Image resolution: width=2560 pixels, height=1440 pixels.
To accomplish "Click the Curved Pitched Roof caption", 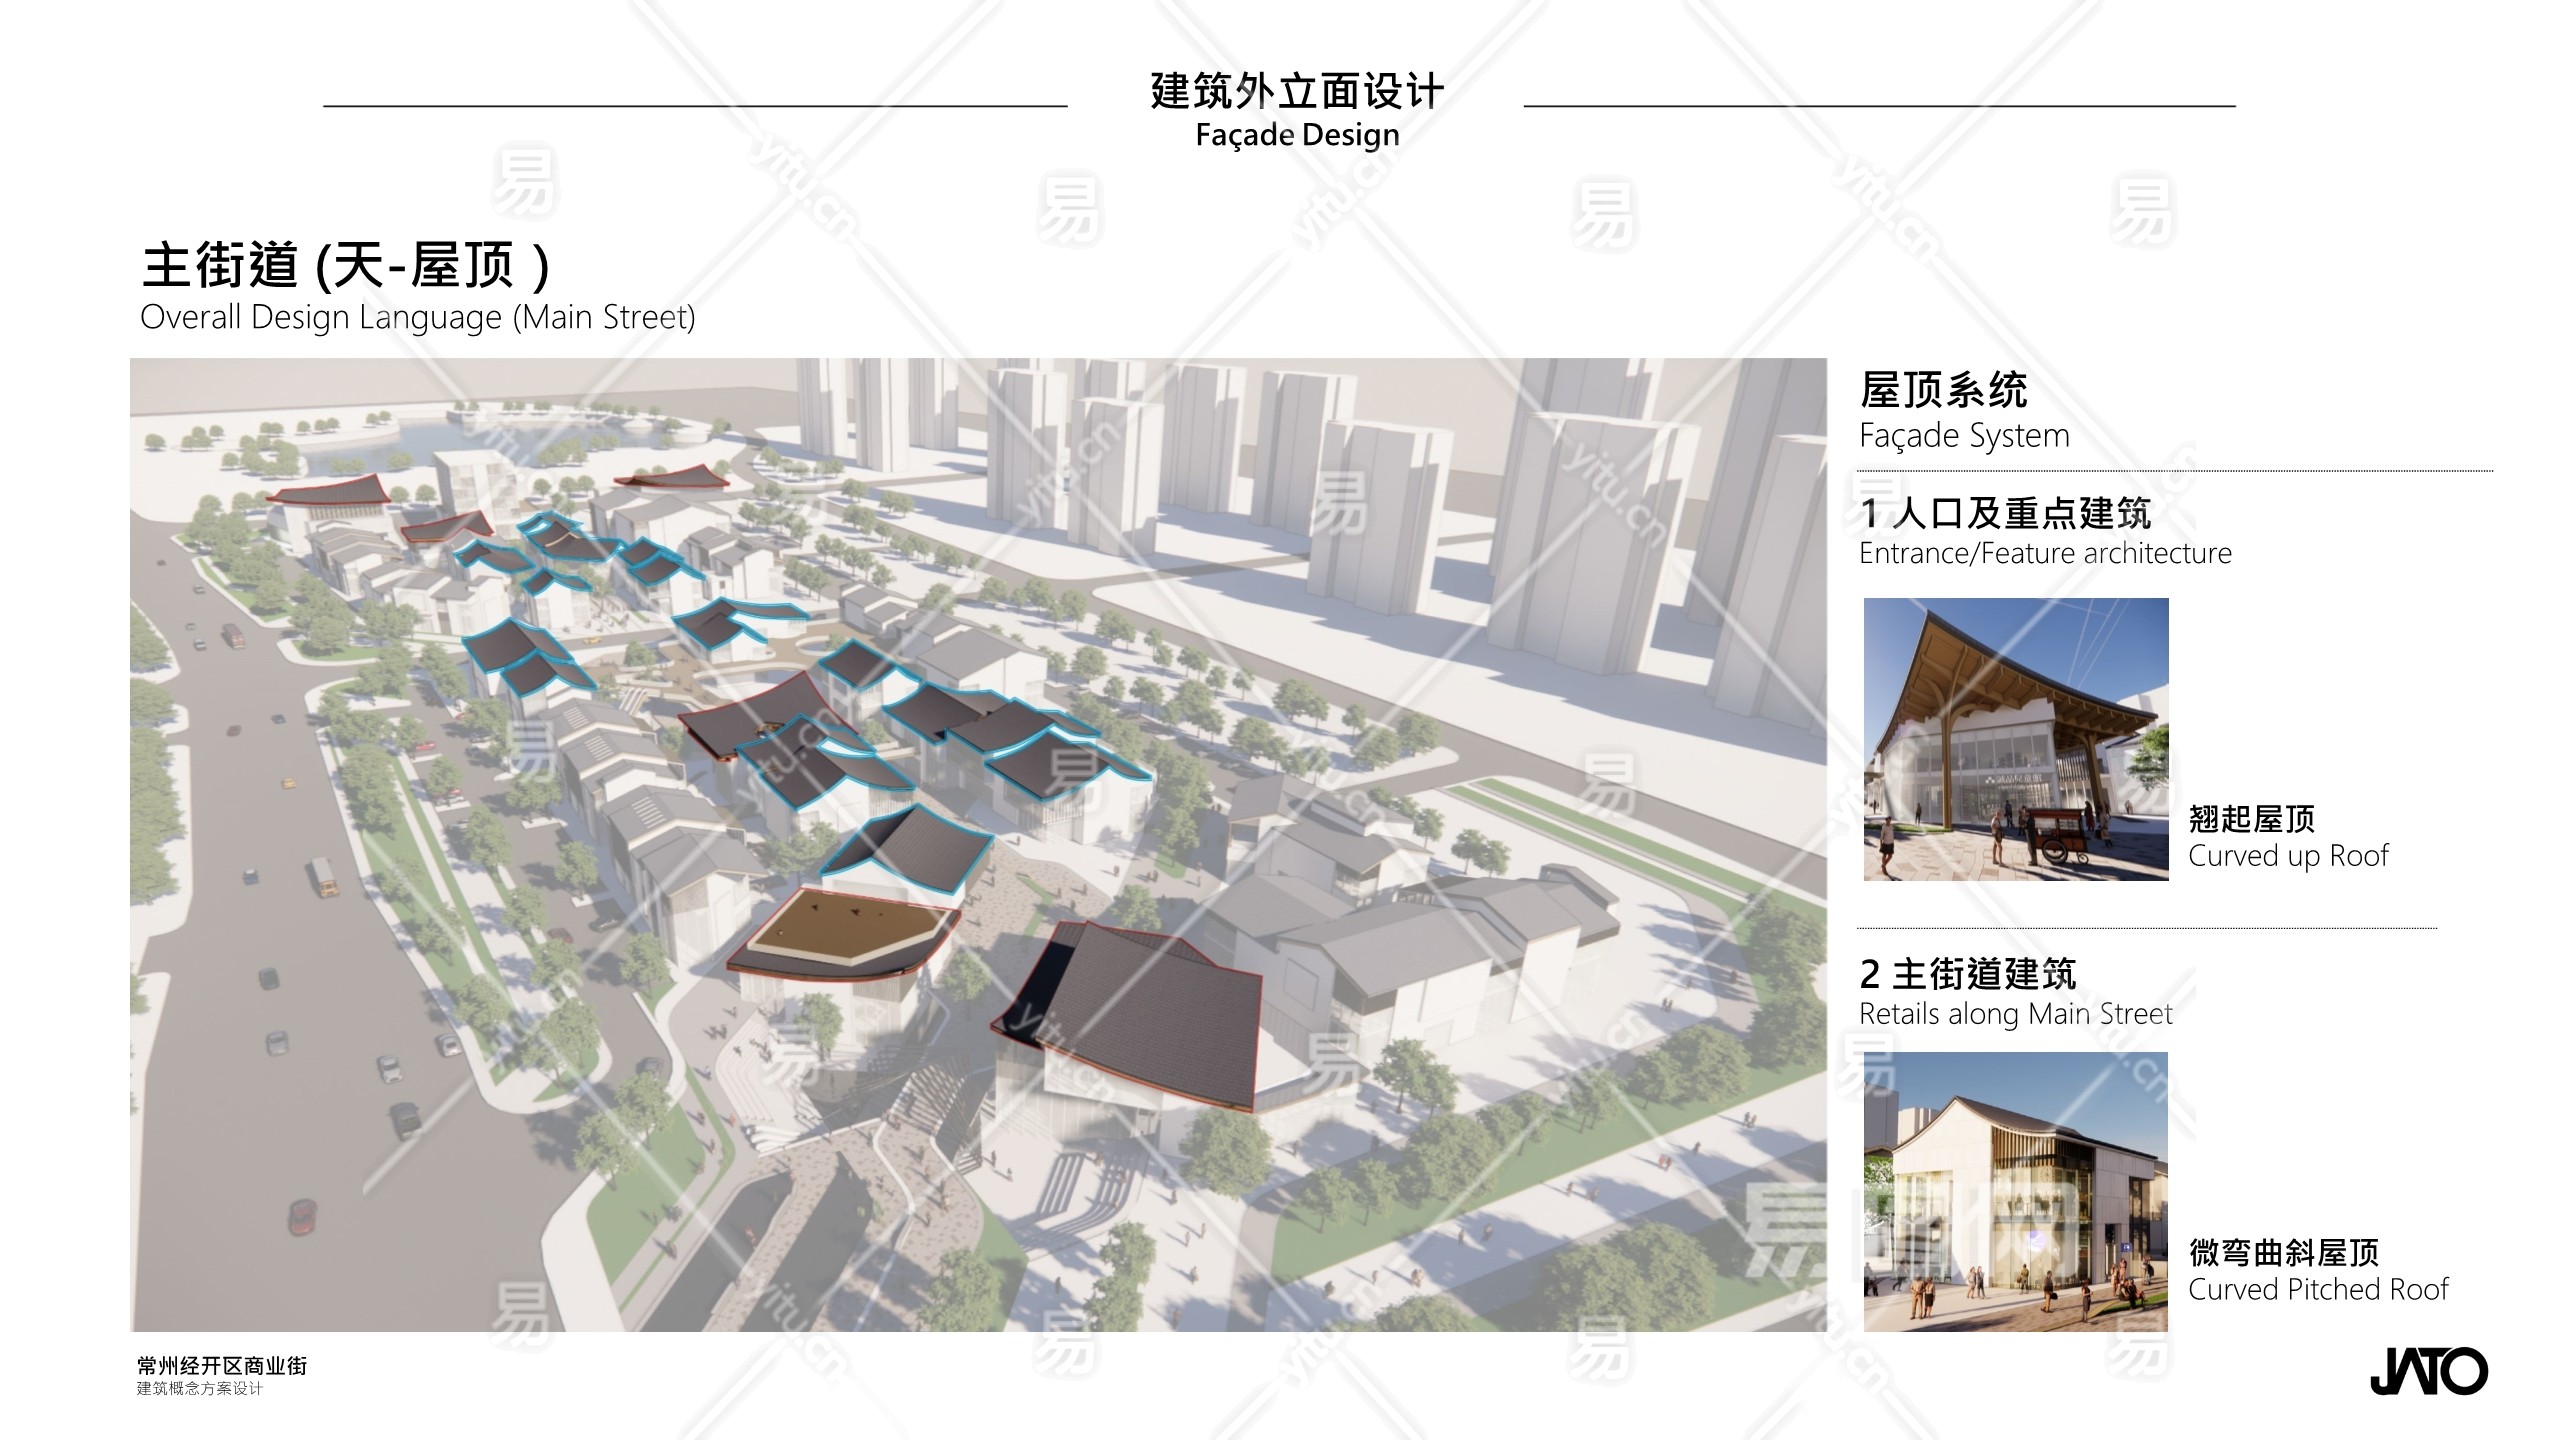I will (2317, 1289).
